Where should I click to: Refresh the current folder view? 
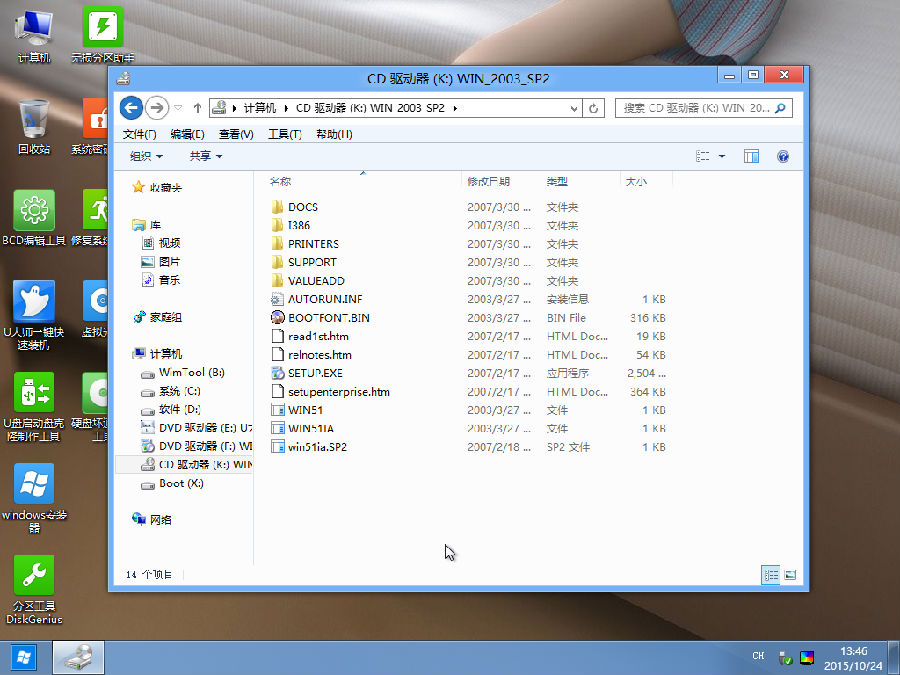(593, 108)
